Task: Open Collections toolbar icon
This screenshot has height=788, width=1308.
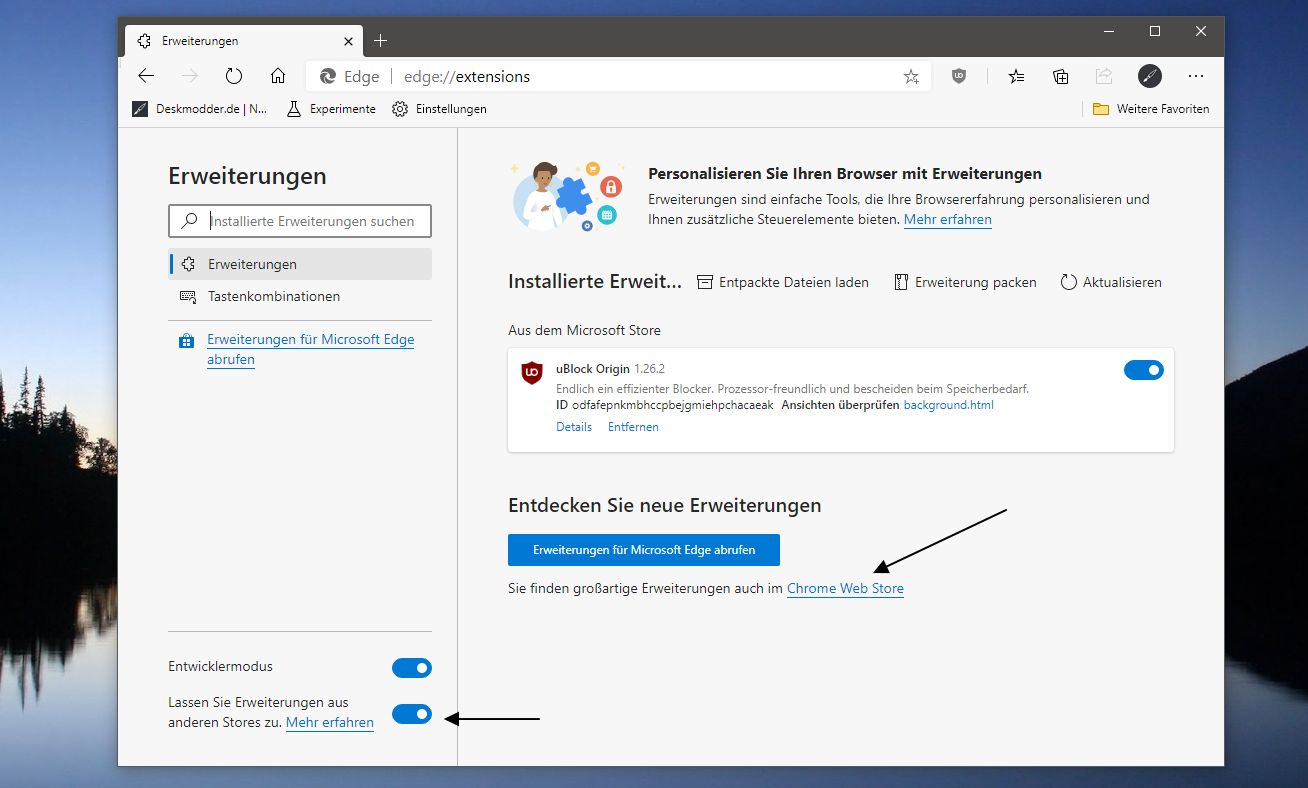Action: click(1061, 76)
